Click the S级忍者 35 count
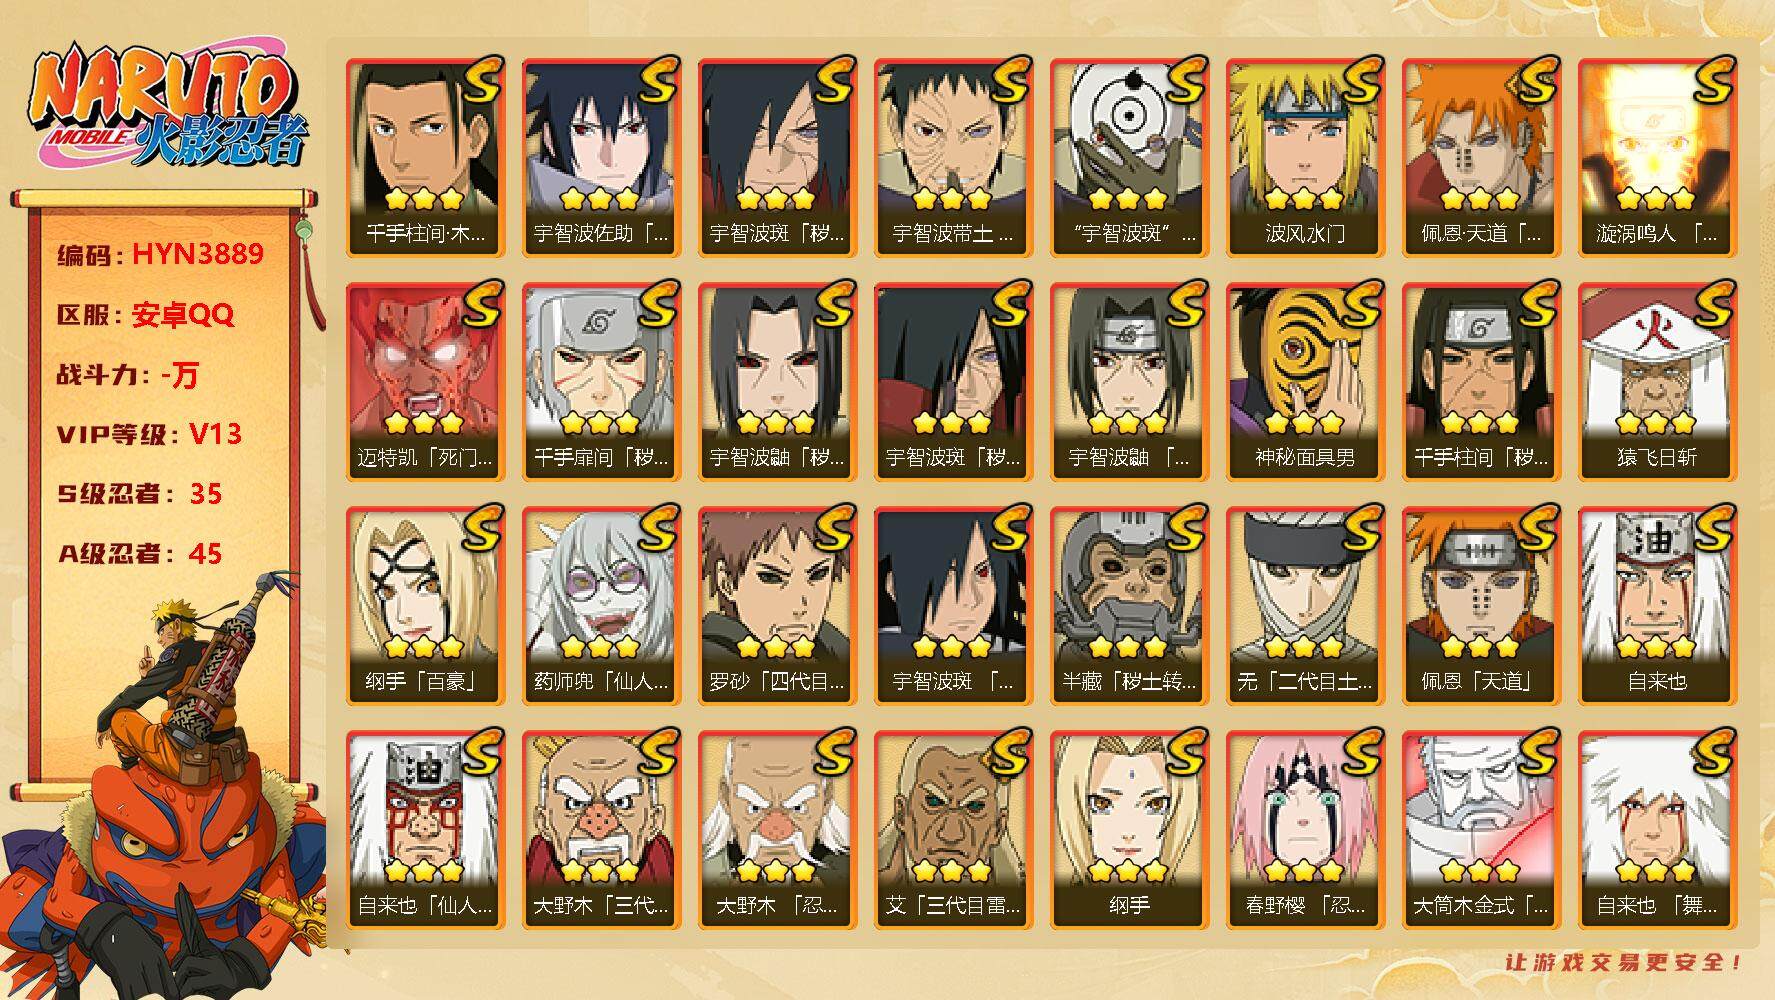Image resolution: width=1775 pixels, height=1000 pixels. point(140,494)
